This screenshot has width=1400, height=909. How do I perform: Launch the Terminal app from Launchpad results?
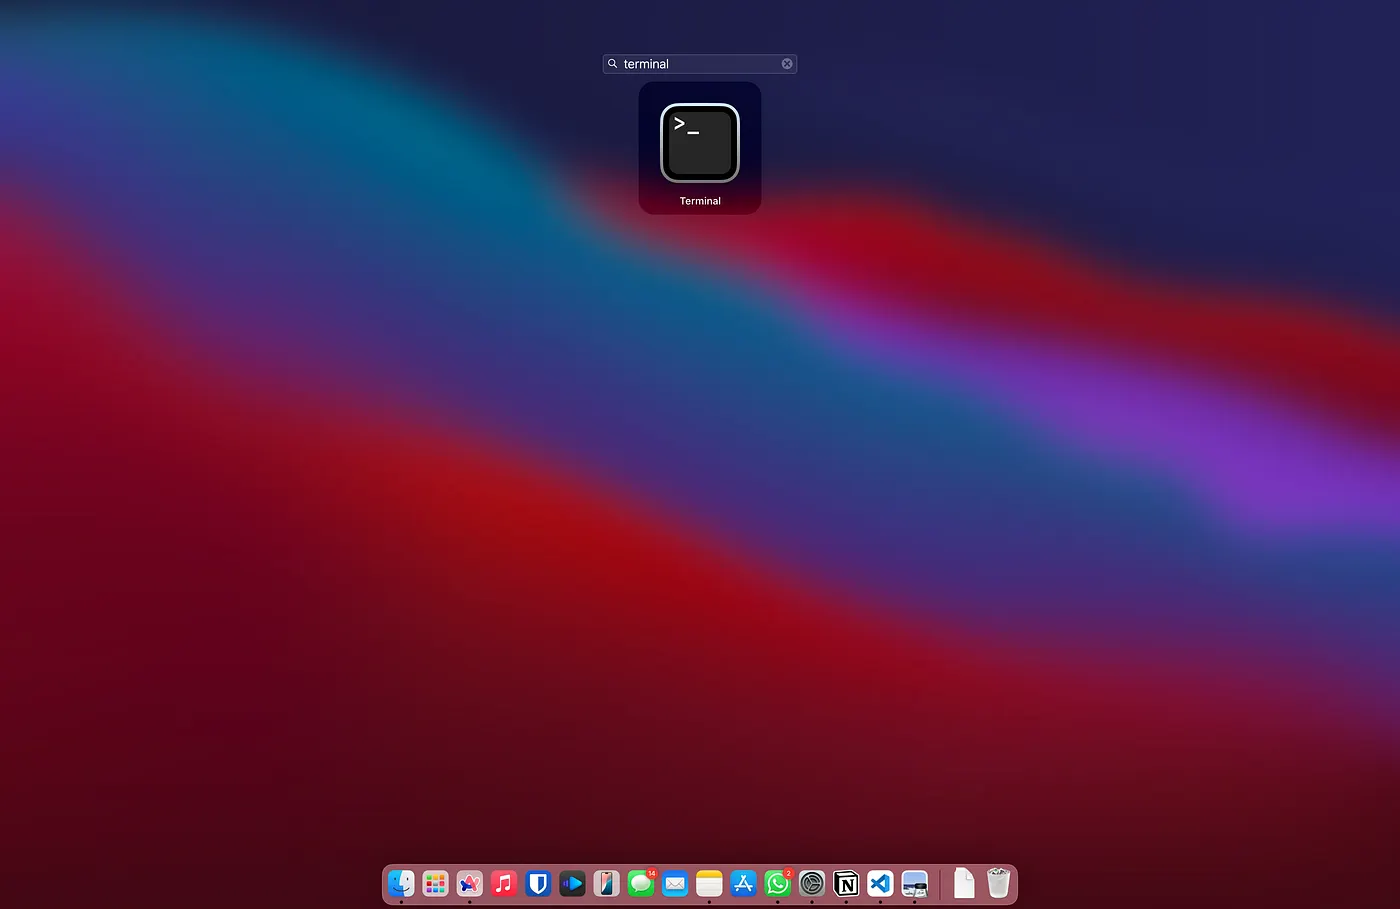pos(700,144)
